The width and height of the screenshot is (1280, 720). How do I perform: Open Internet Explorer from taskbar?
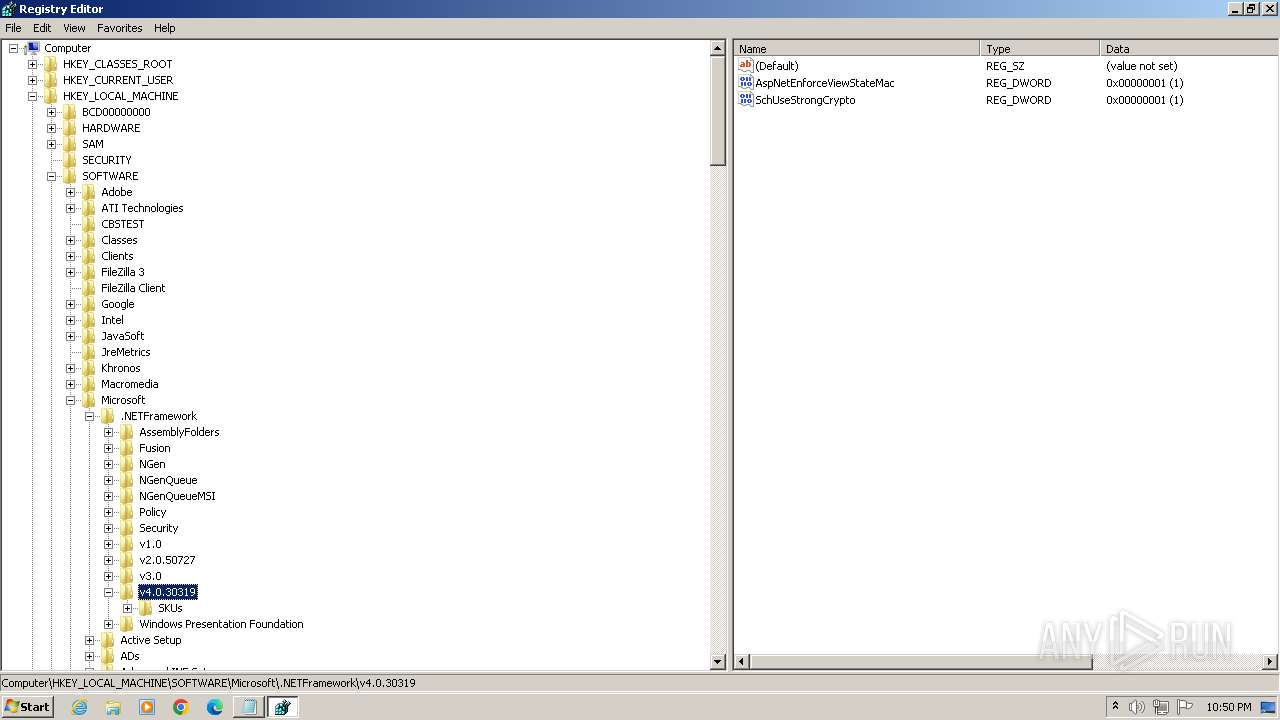80,707
